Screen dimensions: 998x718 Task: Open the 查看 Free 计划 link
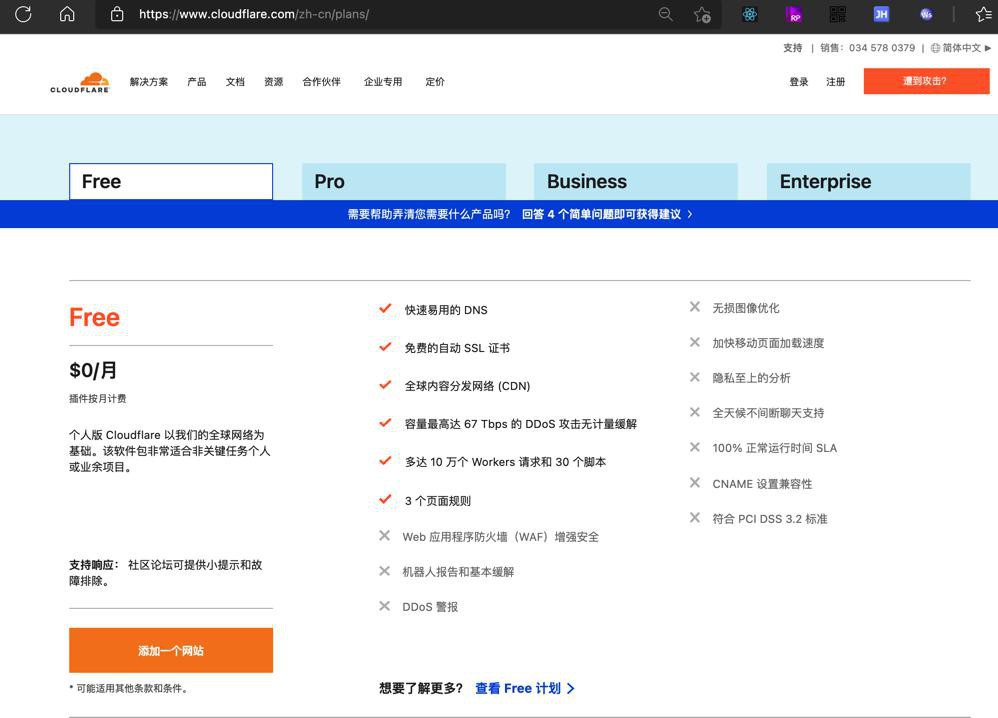click(525, 688)
